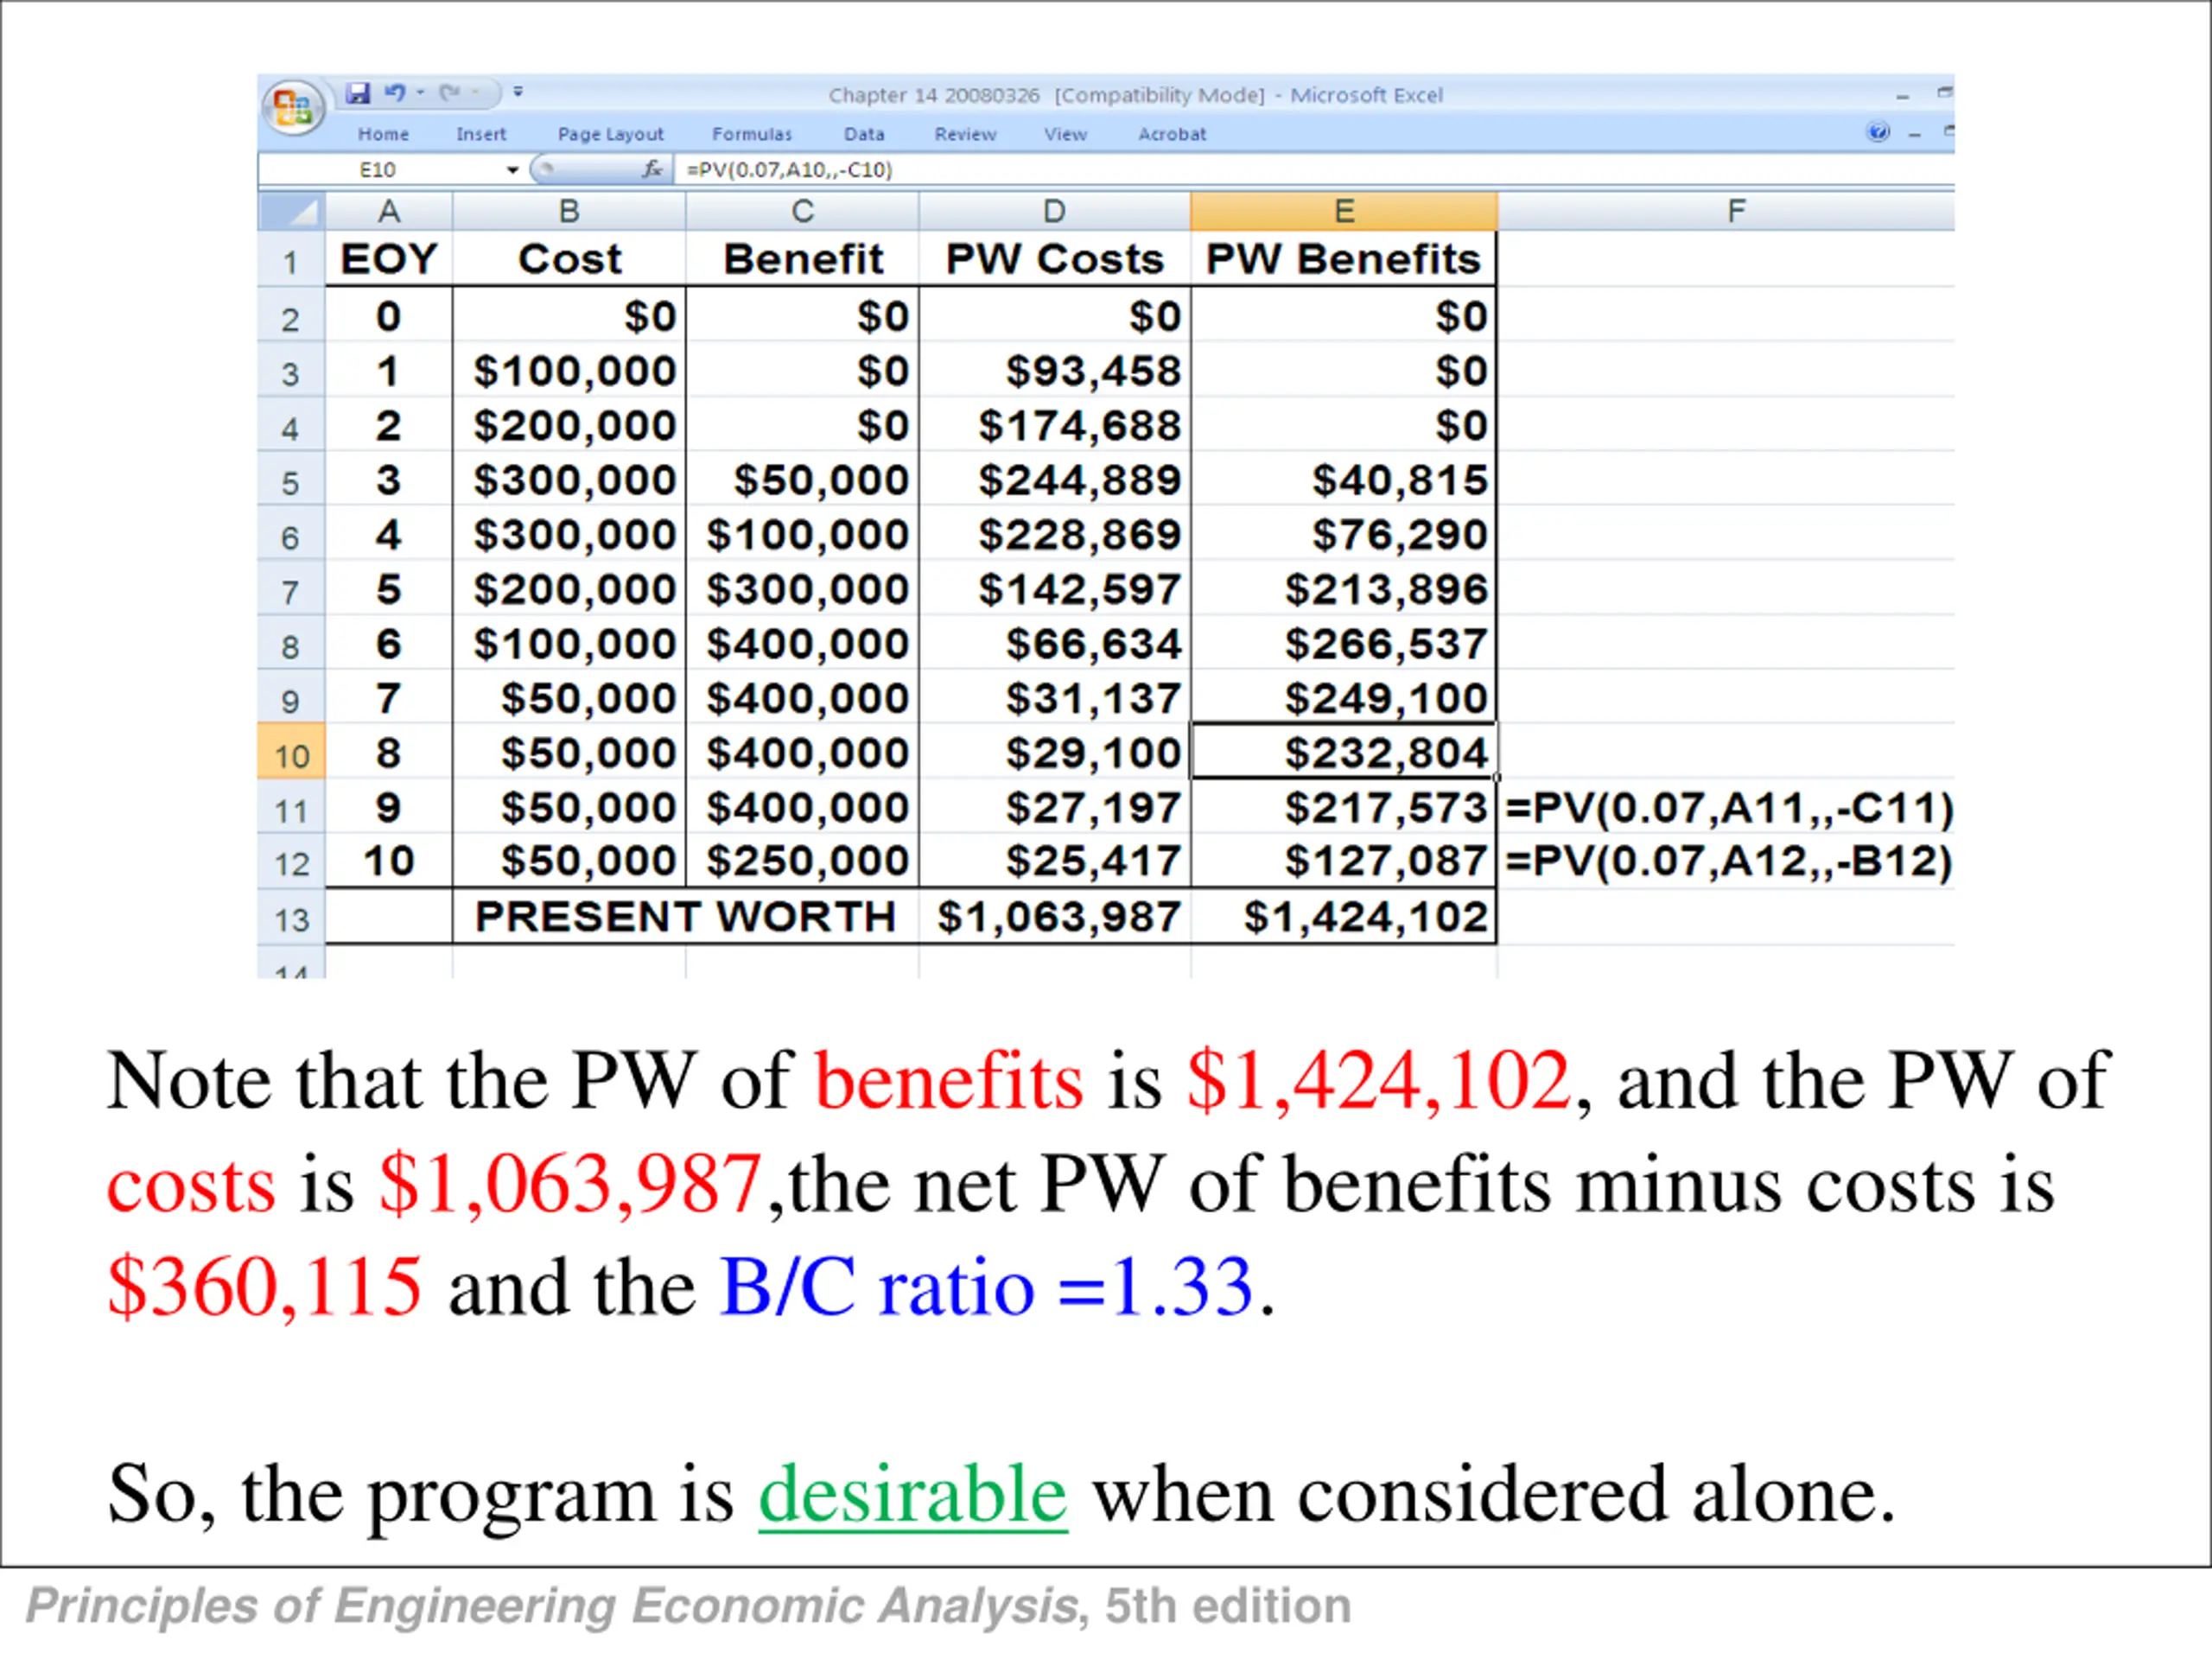Click the blue B/C ratio =1.33 text
Screen dimensions: 2212x1659
pos(986,1287)
